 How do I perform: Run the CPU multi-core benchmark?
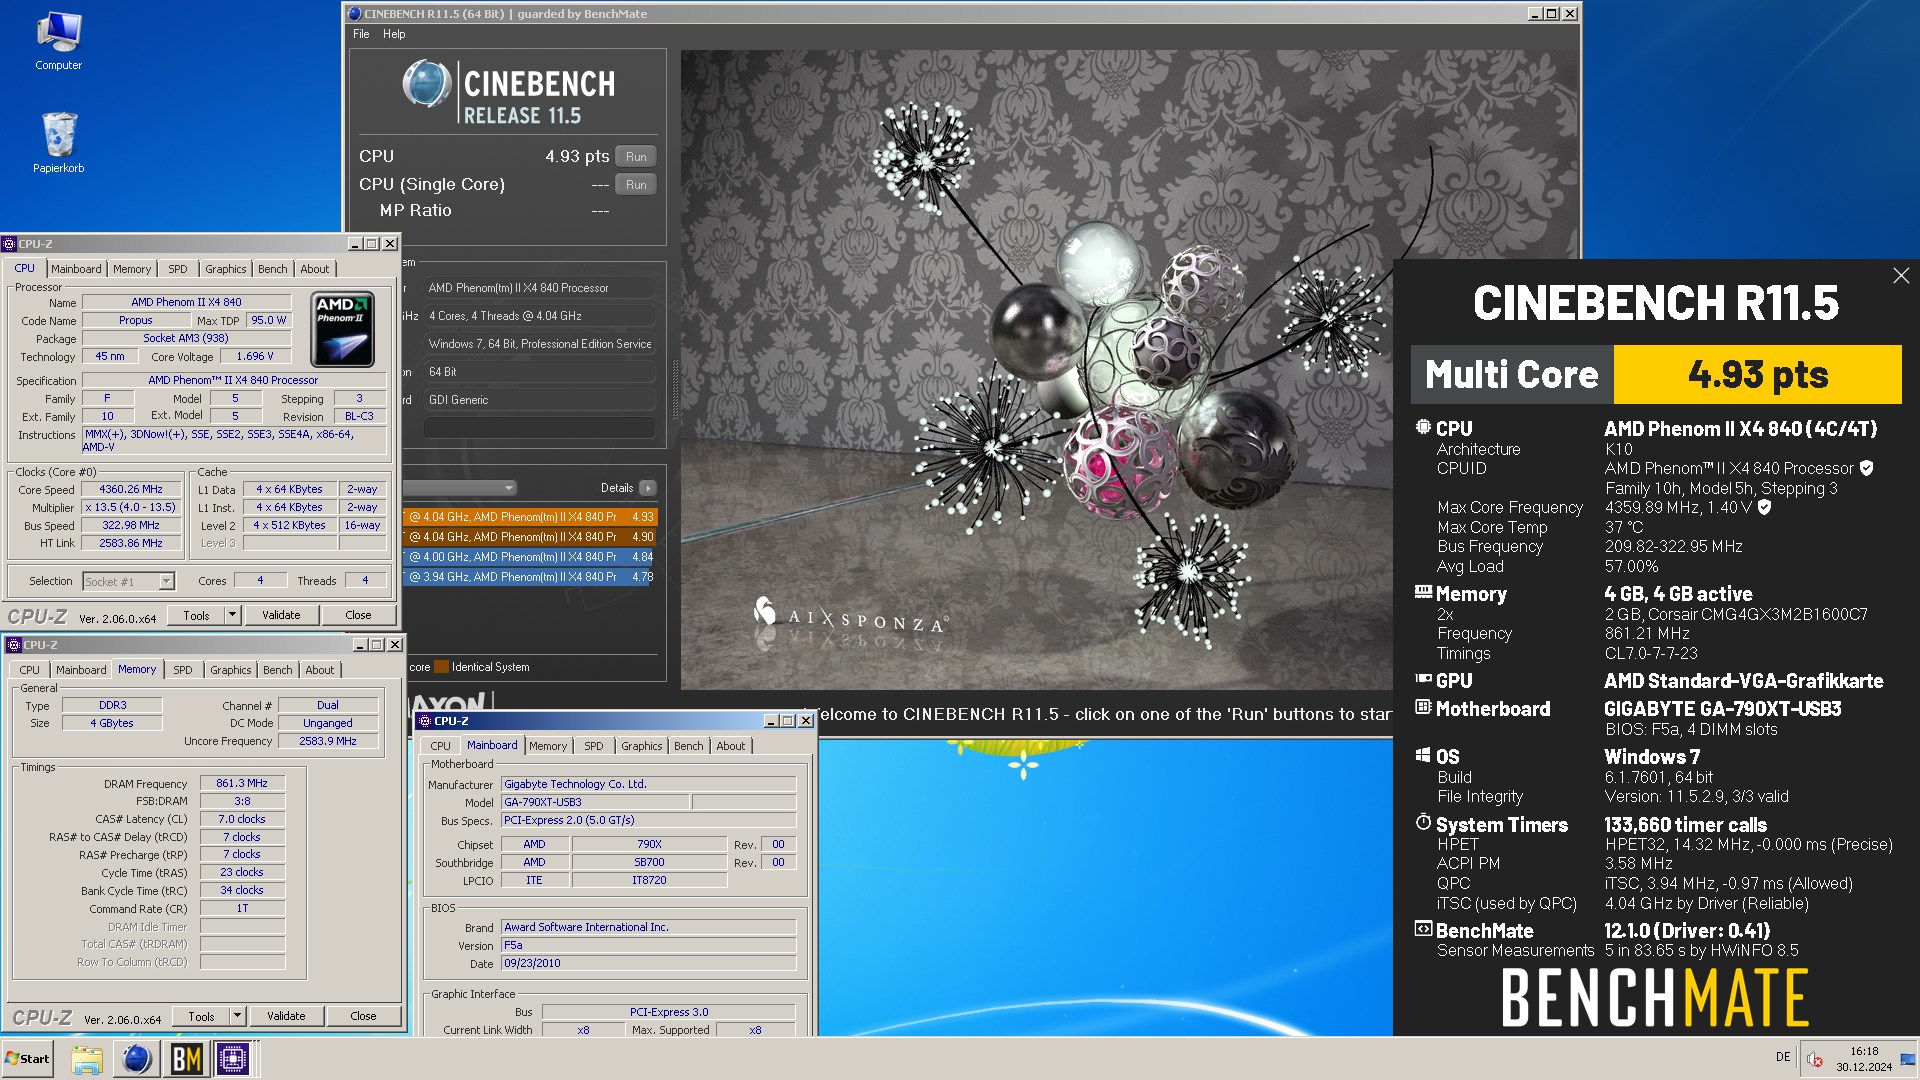[x=636, y=157]
